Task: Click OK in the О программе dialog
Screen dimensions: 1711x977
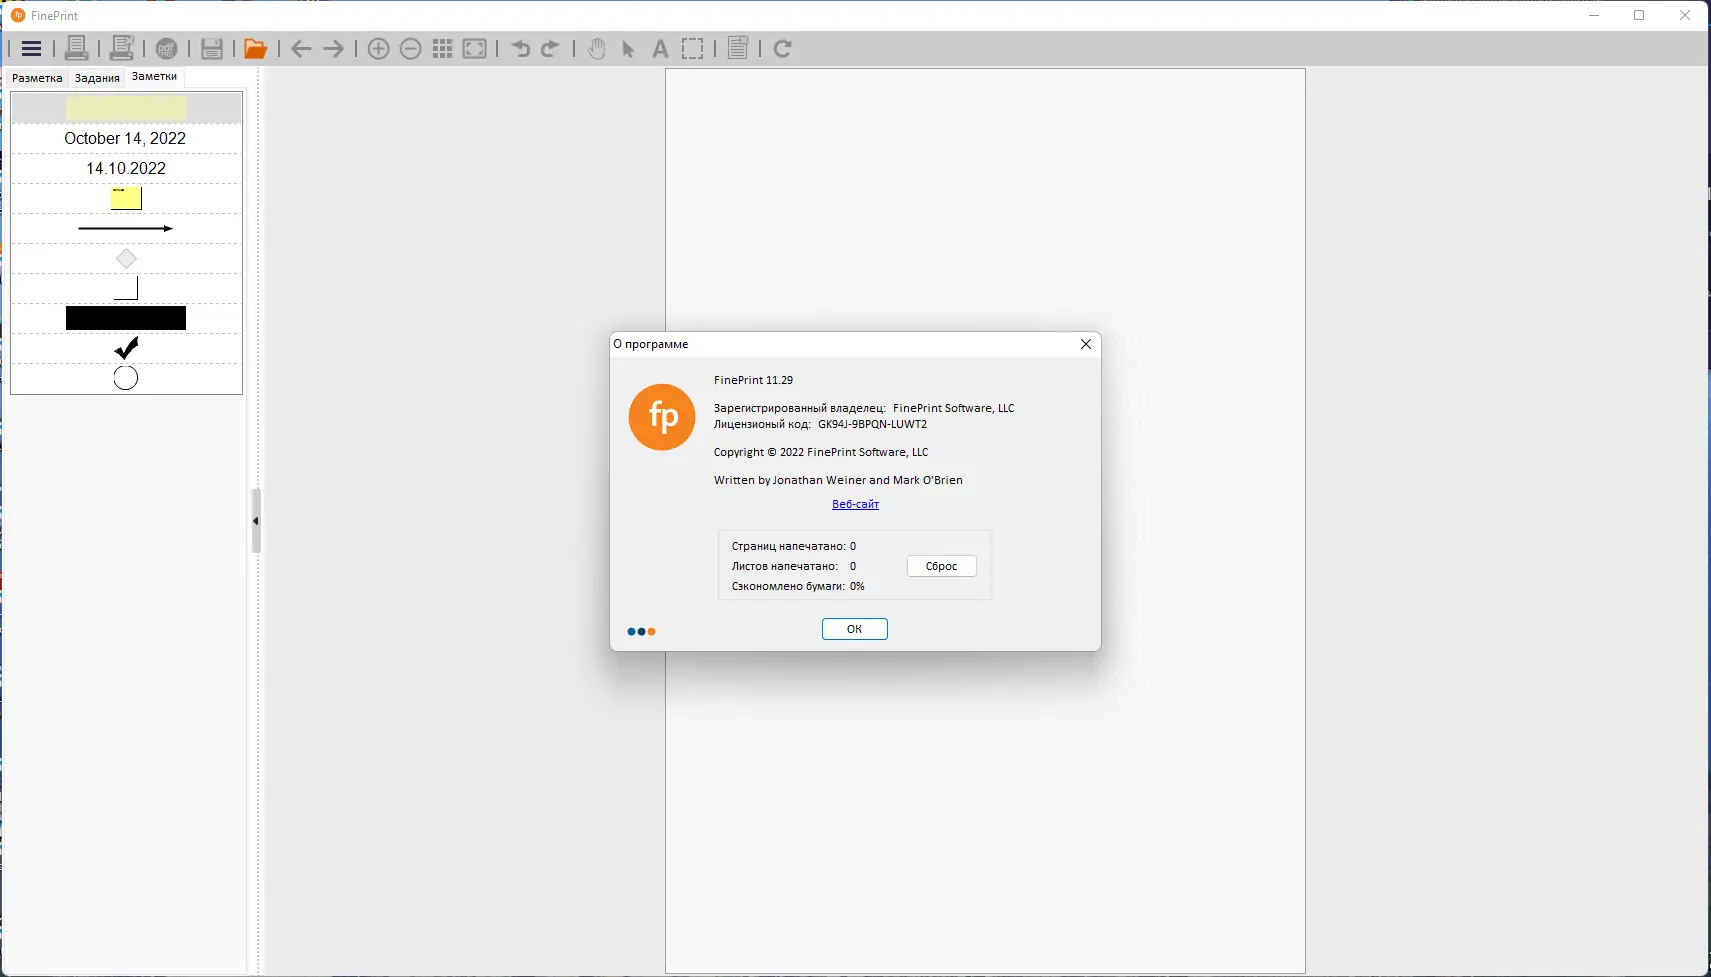Action: [855, 629]
